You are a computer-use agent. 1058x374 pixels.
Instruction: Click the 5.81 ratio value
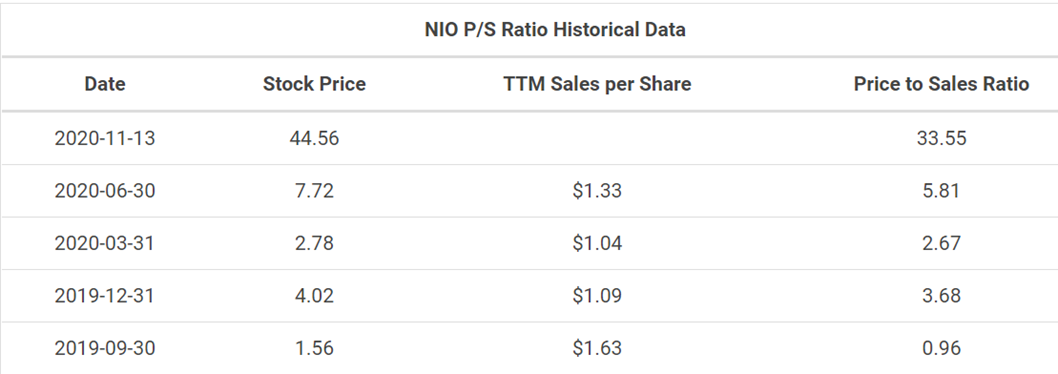(941, 191)
